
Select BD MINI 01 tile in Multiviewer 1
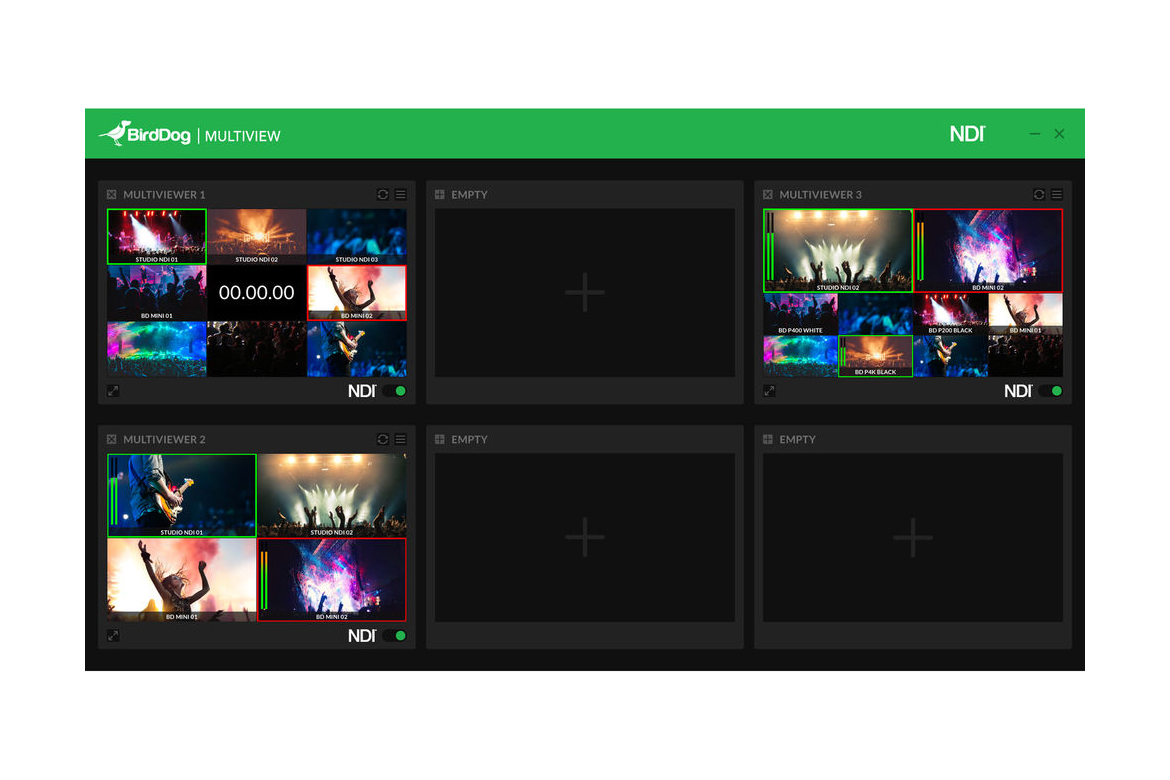click(x=157, y=293)
